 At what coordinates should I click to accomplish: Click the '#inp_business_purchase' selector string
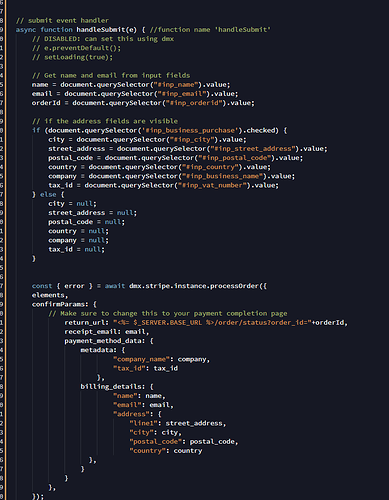point(190,130)
